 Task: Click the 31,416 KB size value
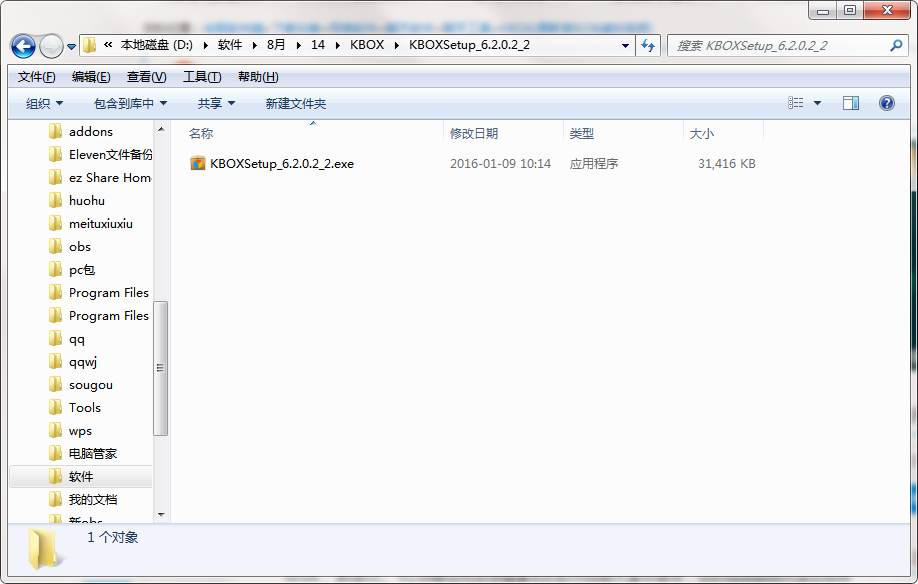(727, 164)
